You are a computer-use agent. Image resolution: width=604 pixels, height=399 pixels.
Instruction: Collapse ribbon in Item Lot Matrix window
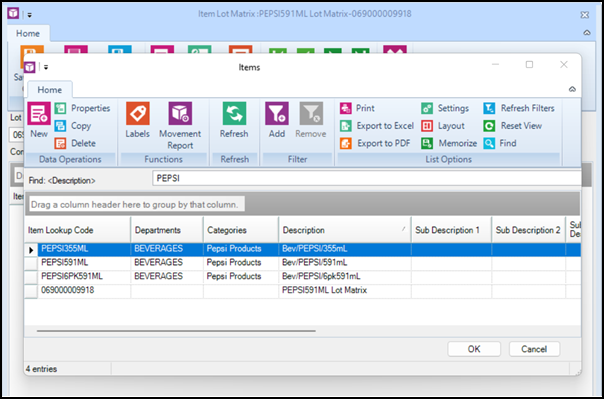[587, 33]
